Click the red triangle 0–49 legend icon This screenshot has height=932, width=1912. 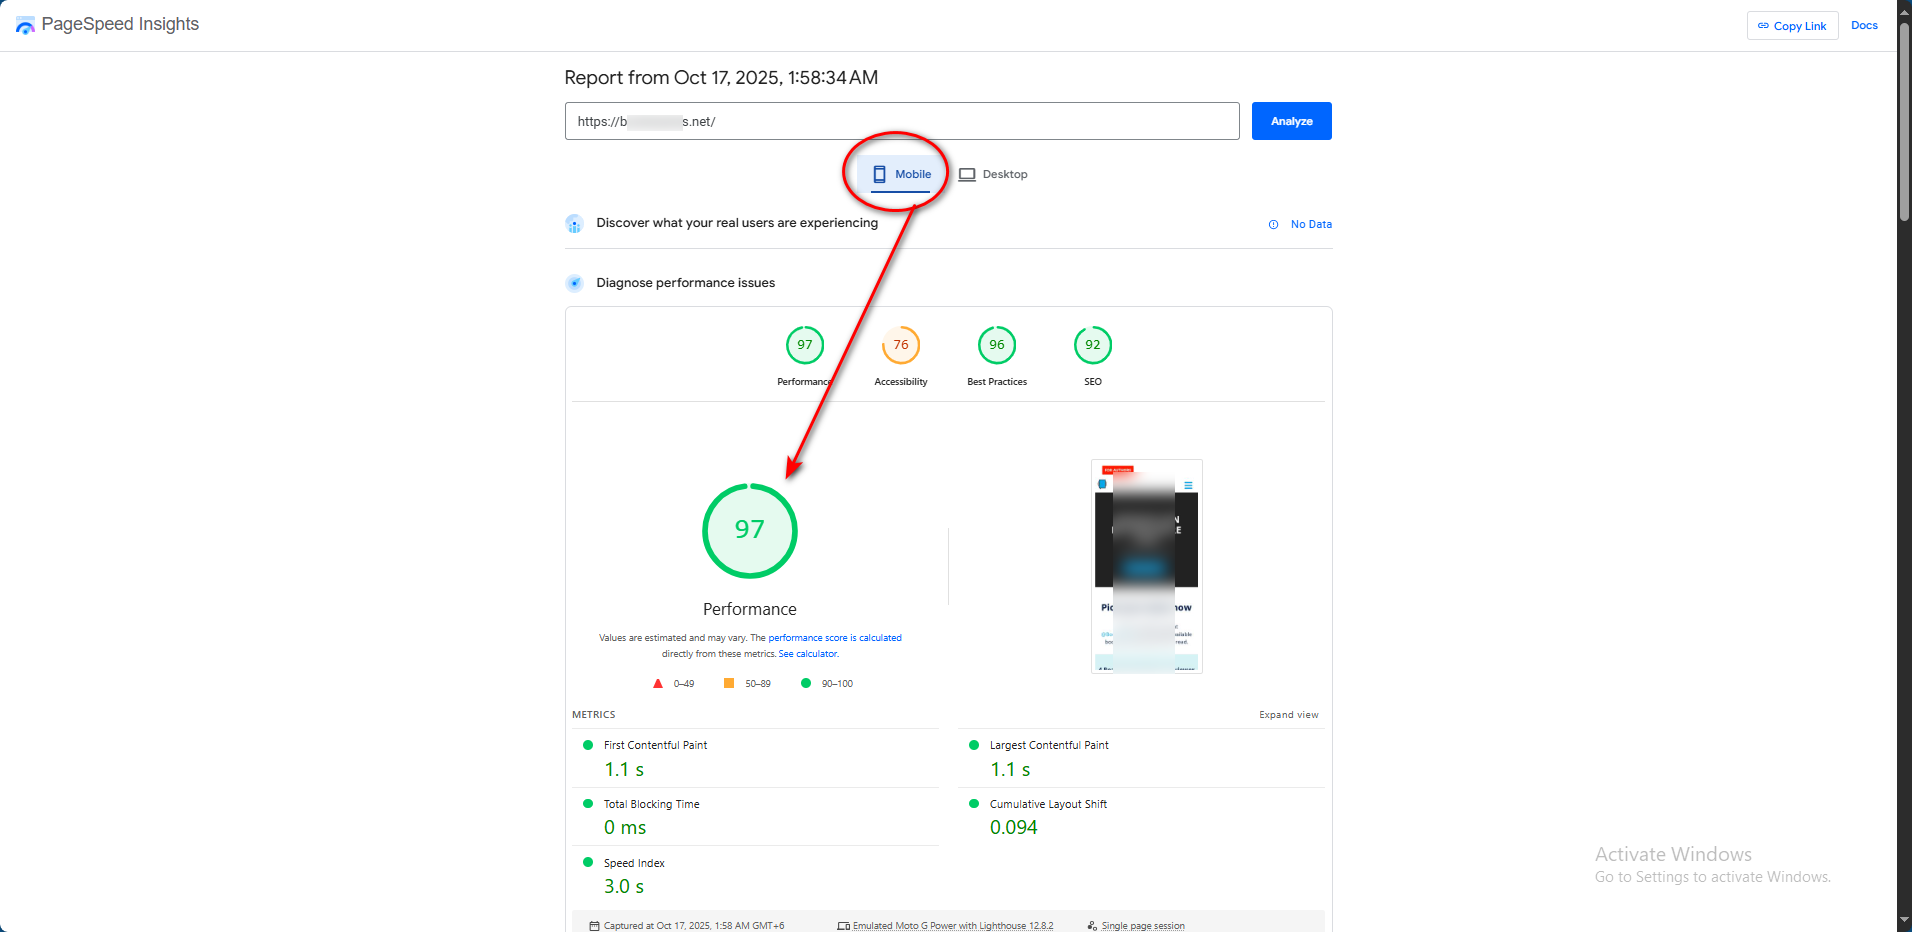pyautogui.click(x=658, y=684)
